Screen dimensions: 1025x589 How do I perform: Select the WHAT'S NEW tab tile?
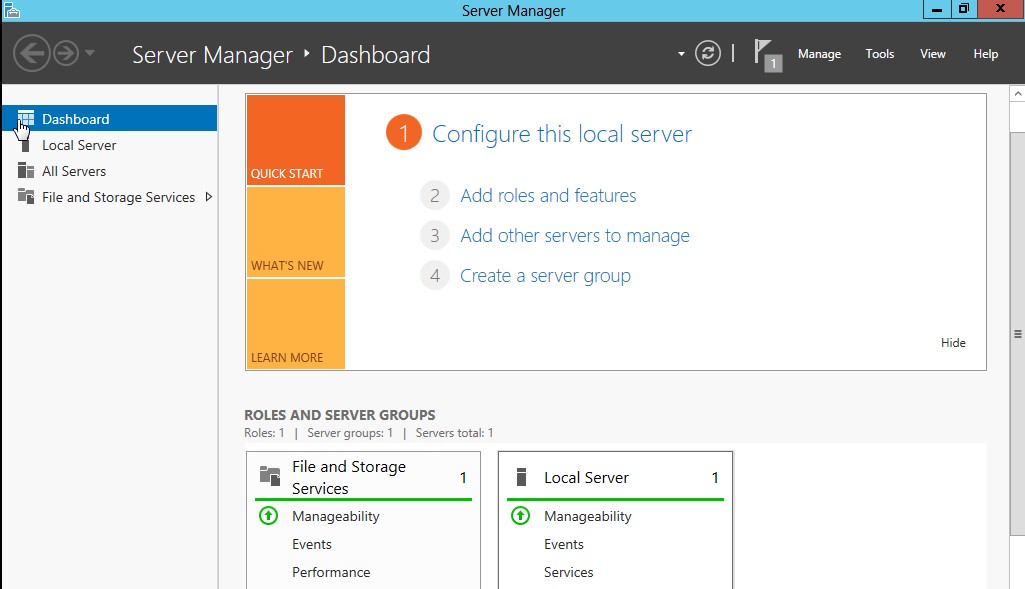(295, 232)
